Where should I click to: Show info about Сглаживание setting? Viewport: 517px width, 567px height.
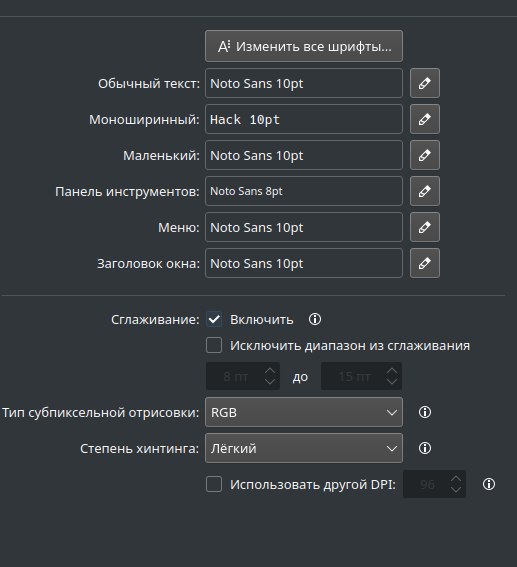315,319
